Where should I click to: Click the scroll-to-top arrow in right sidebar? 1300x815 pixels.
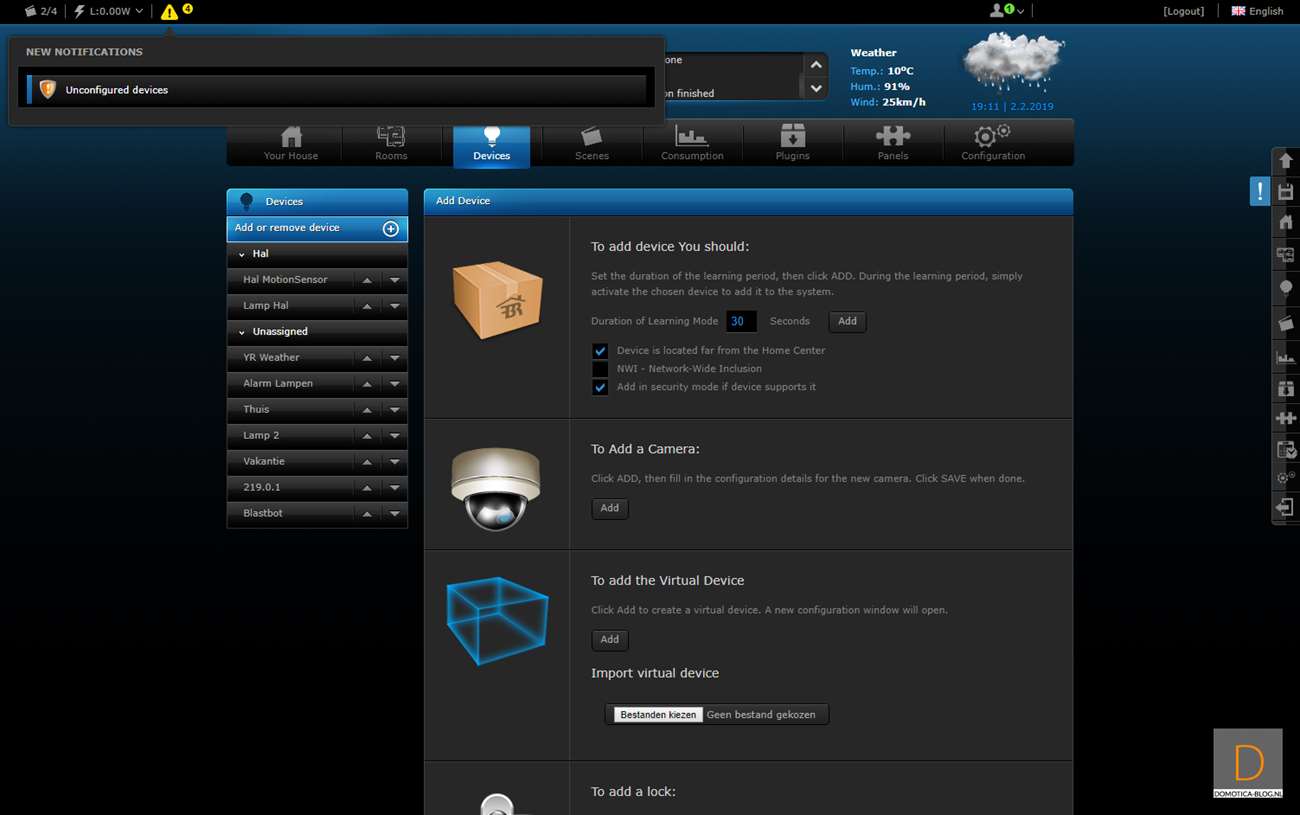[1286, 161]
